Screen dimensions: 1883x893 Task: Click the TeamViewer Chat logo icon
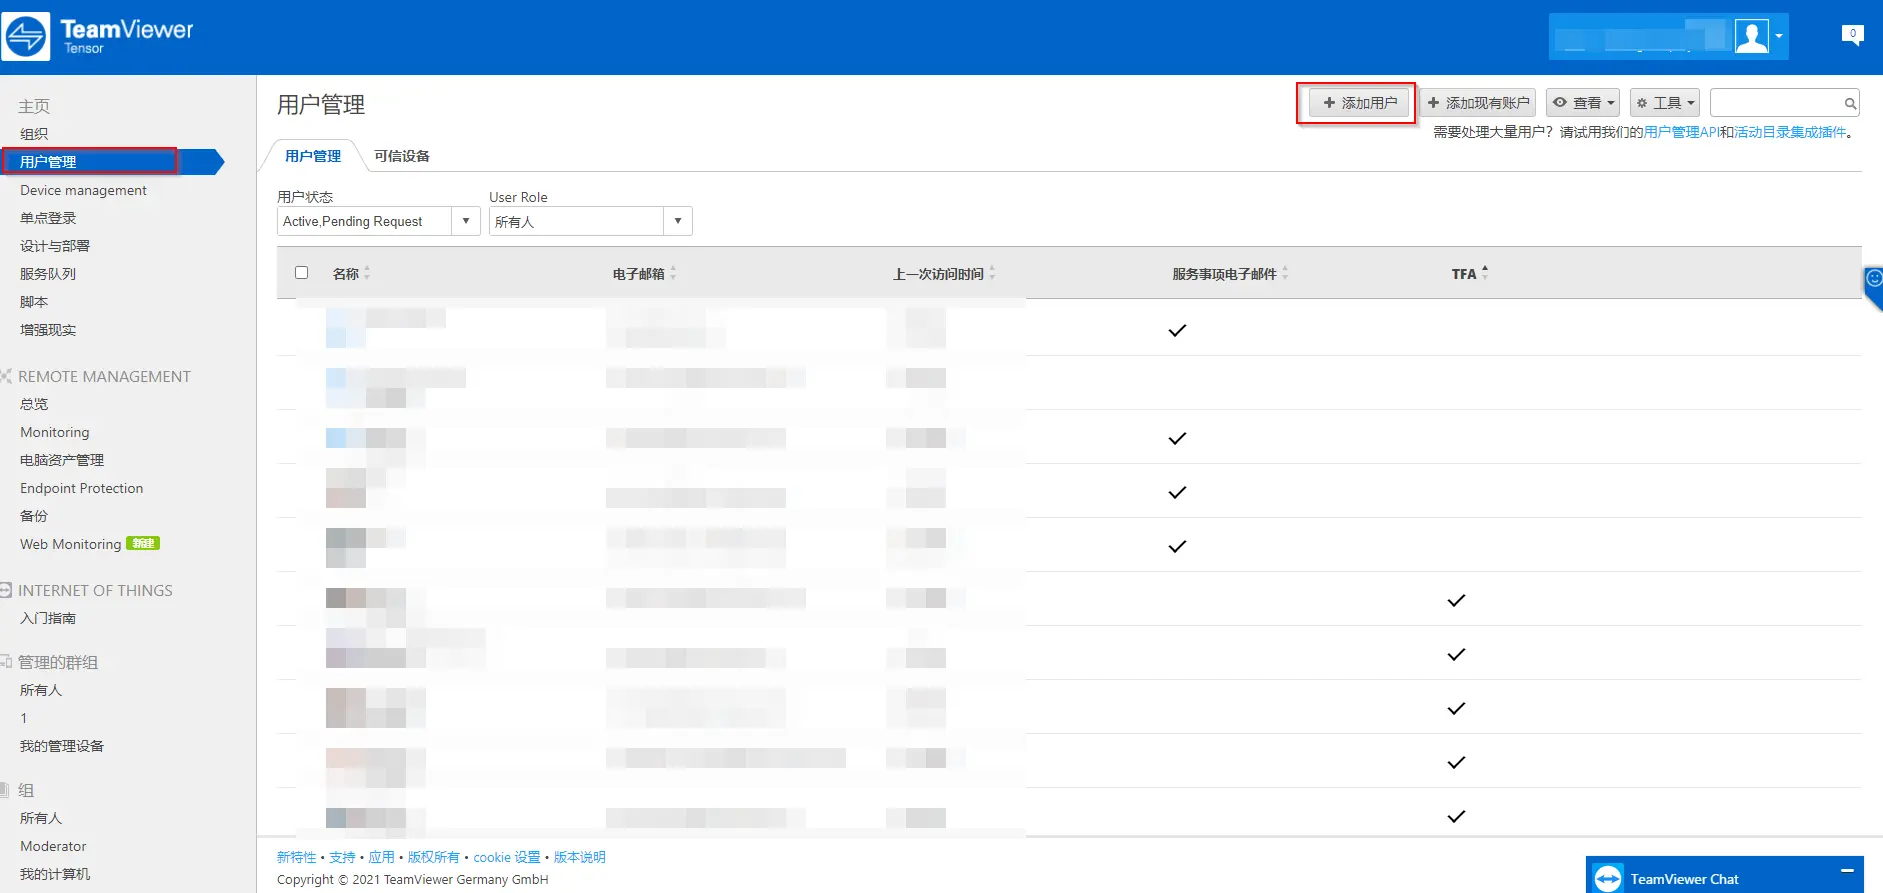[1608, 878]
